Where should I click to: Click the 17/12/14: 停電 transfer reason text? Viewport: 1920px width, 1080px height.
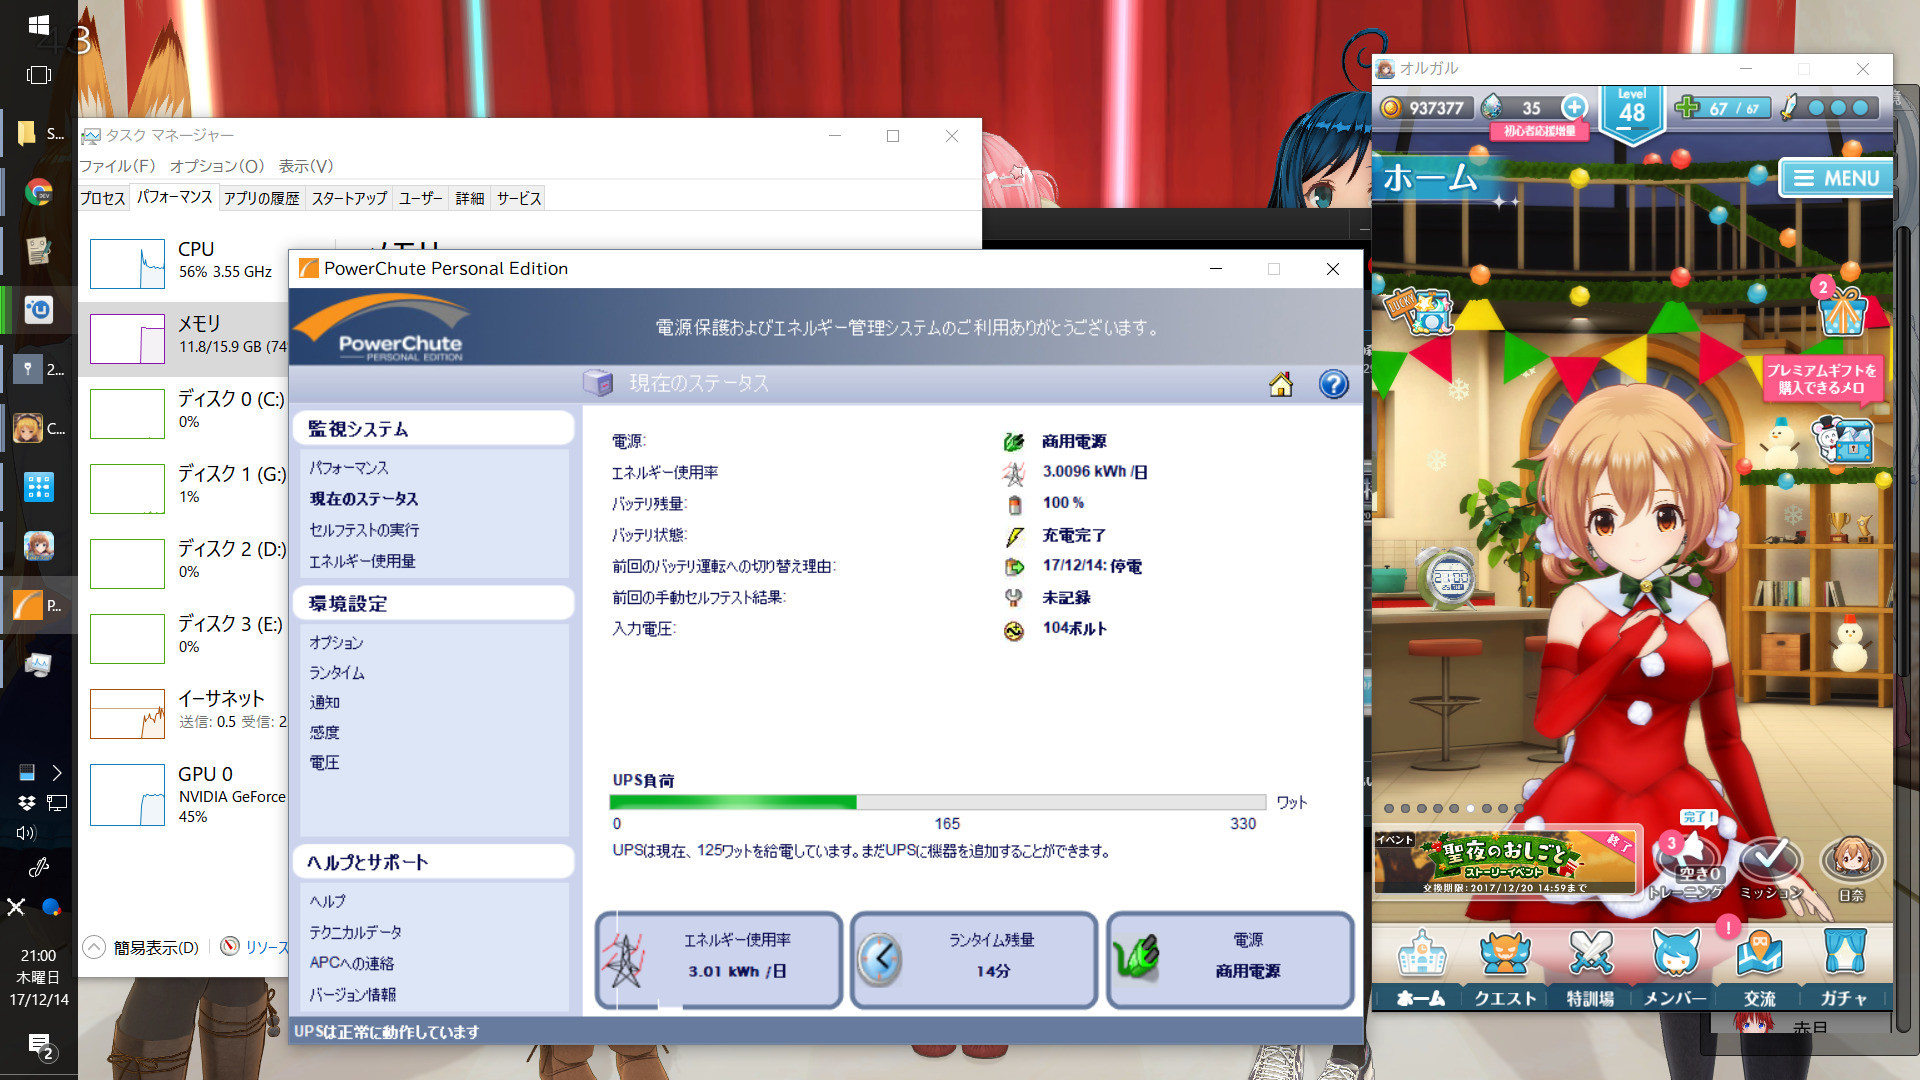(x=1092, y=565)
